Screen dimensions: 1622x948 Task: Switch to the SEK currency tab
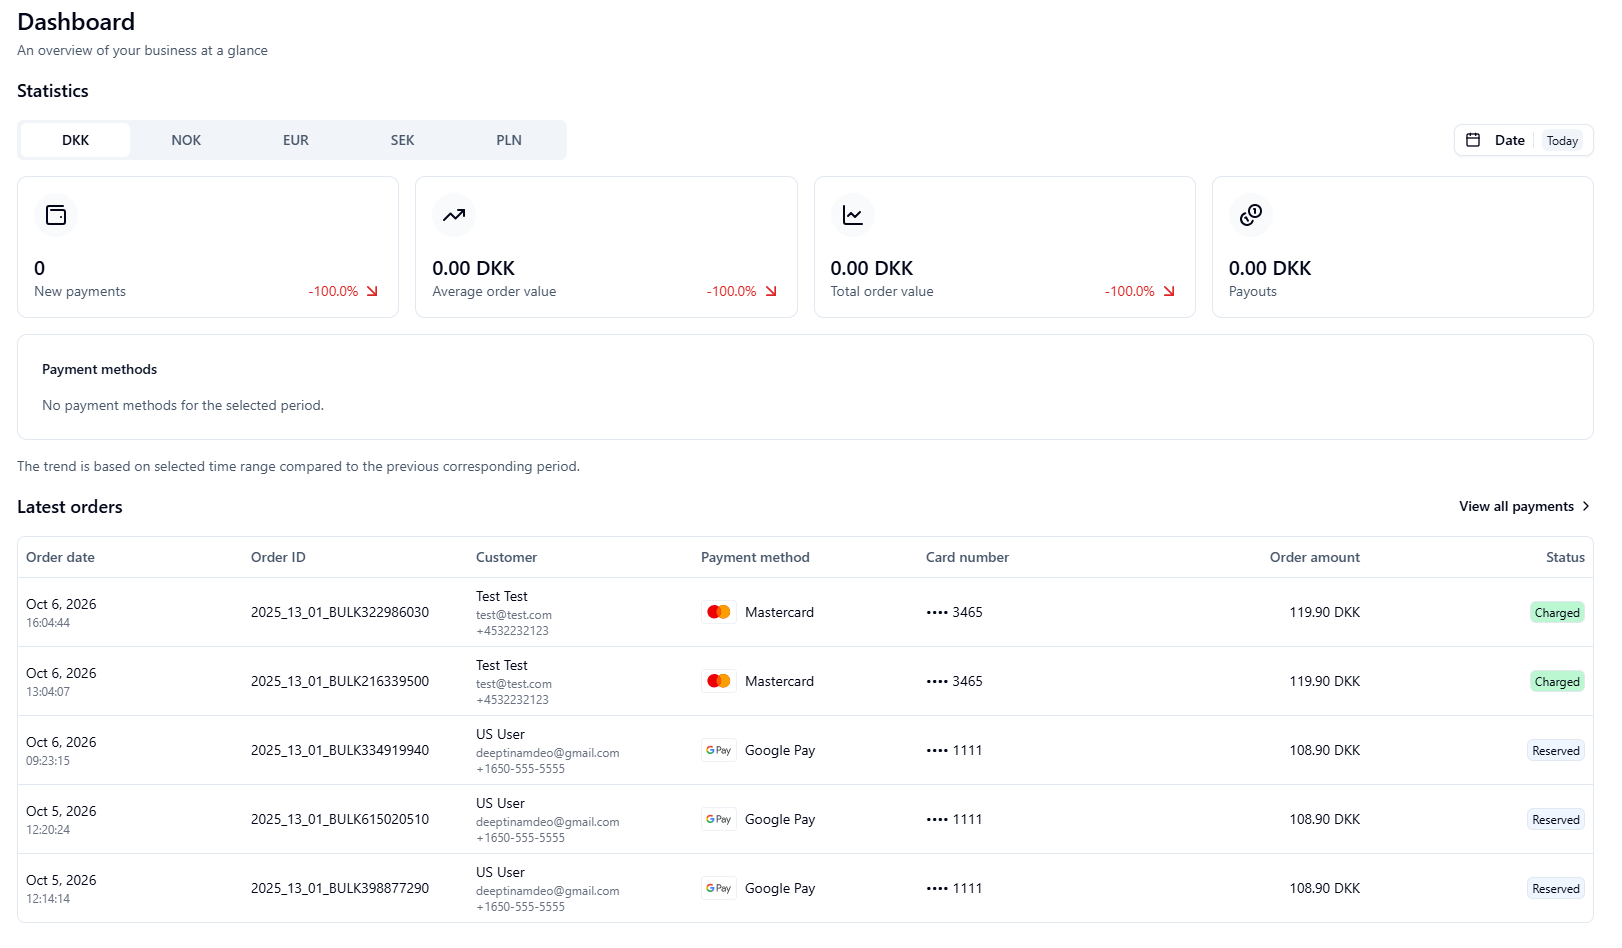(x=402, y=140)
